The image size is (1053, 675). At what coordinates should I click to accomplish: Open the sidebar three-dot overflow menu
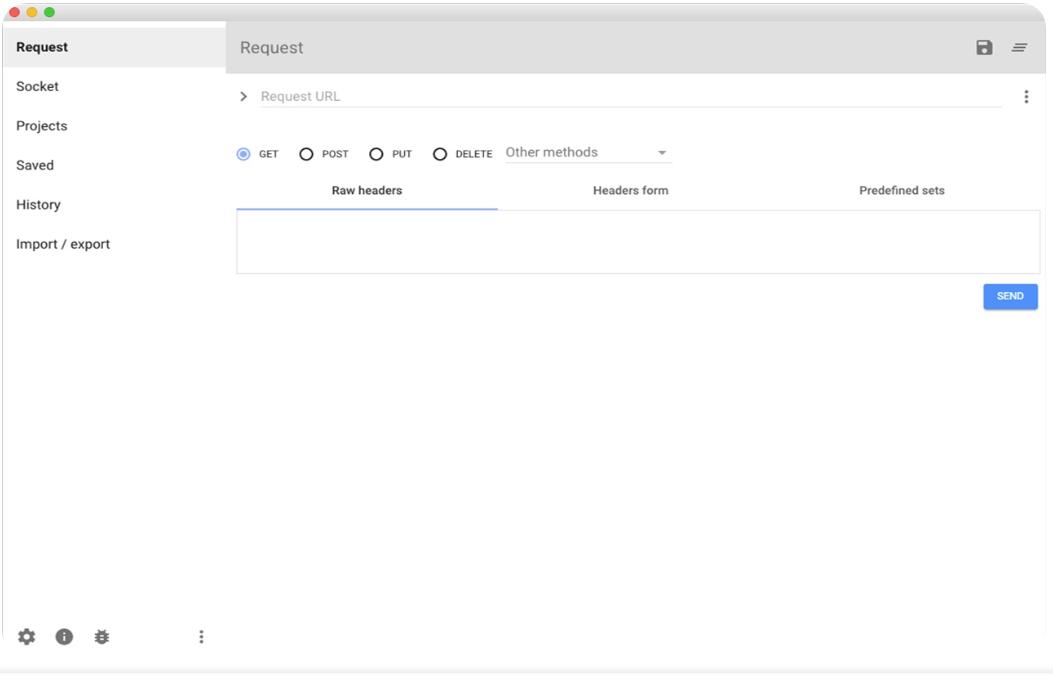[201, 637]
